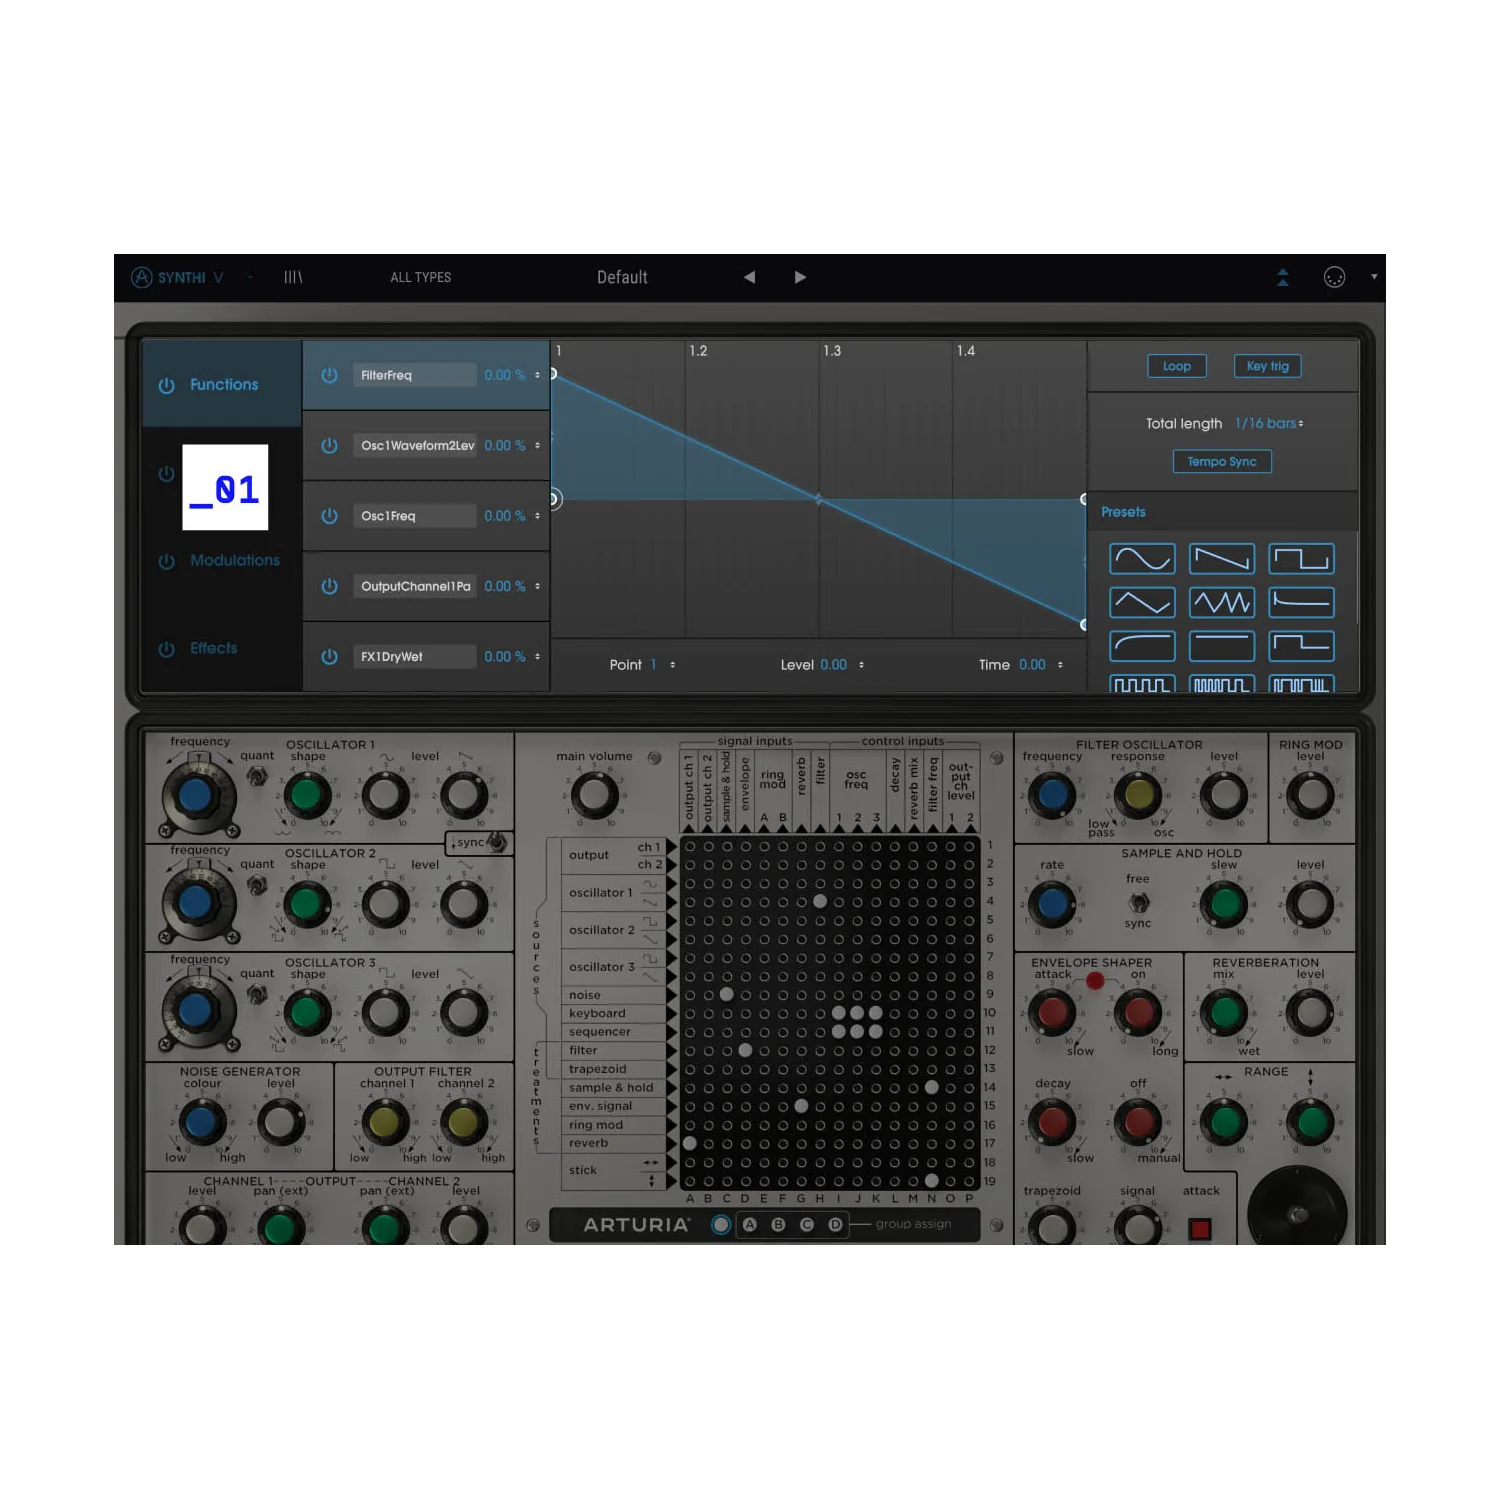Click the Time value stepper arrows
The width and height of the screenshot is (1500, 1500).
(1060, 665)
